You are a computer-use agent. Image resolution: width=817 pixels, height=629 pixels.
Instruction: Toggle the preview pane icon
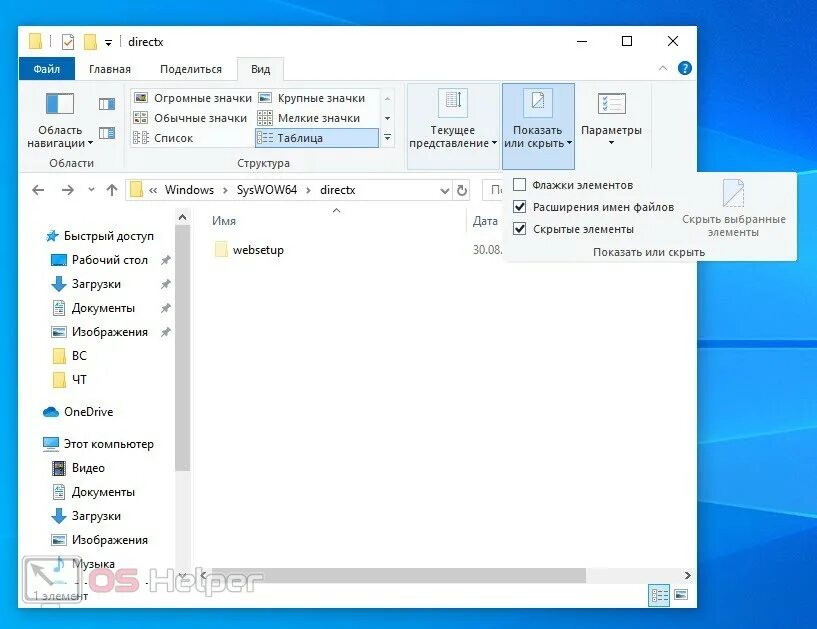click(x=107, y=104)
